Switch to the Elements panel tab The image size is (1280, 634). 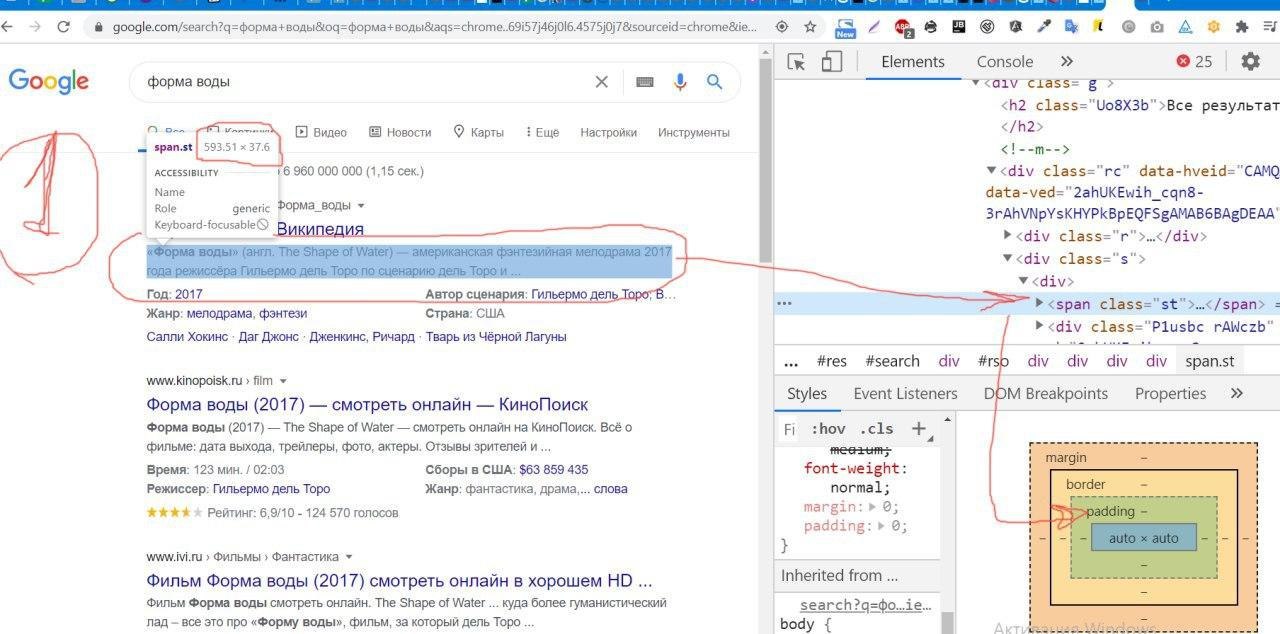coord(912,62)
